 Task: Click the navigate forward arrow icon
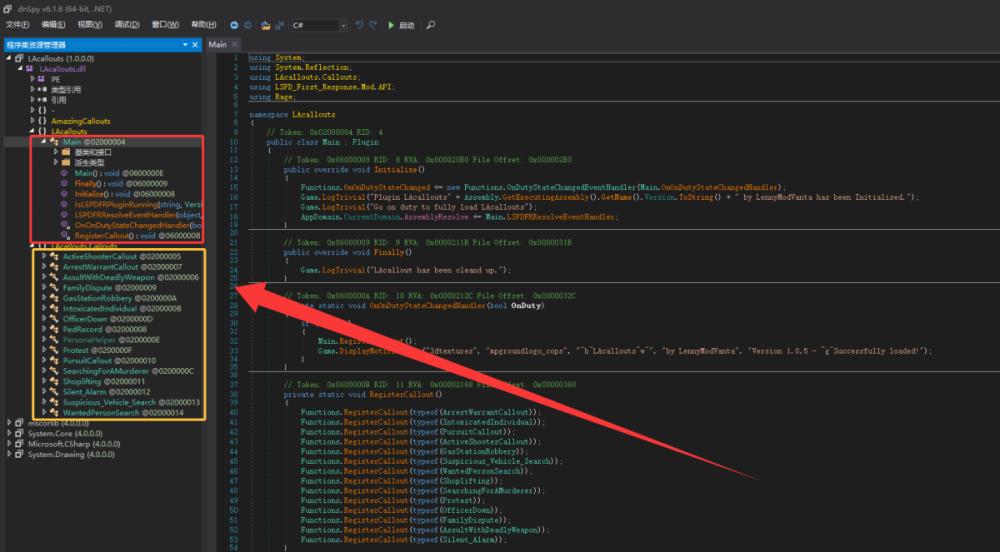pyautogui.click(x=248, y=25)
